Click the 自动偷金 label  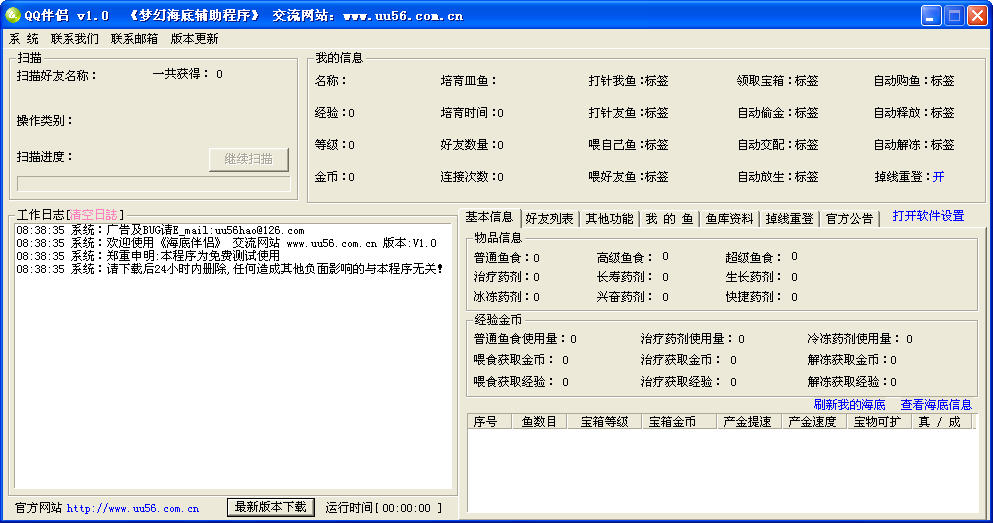point(778,113)
